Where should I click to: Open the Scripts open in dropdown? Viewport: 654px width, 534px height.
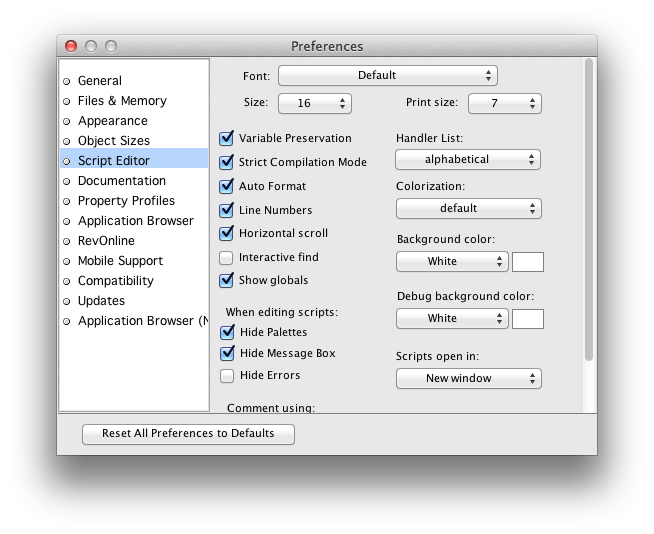click(x=468, y=379)
